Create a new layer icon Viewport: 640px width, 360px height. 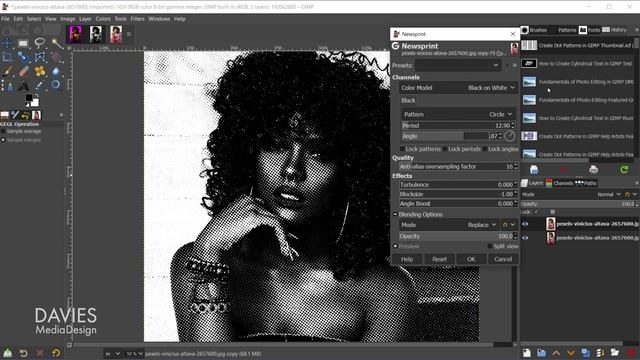tap(527, 353)
